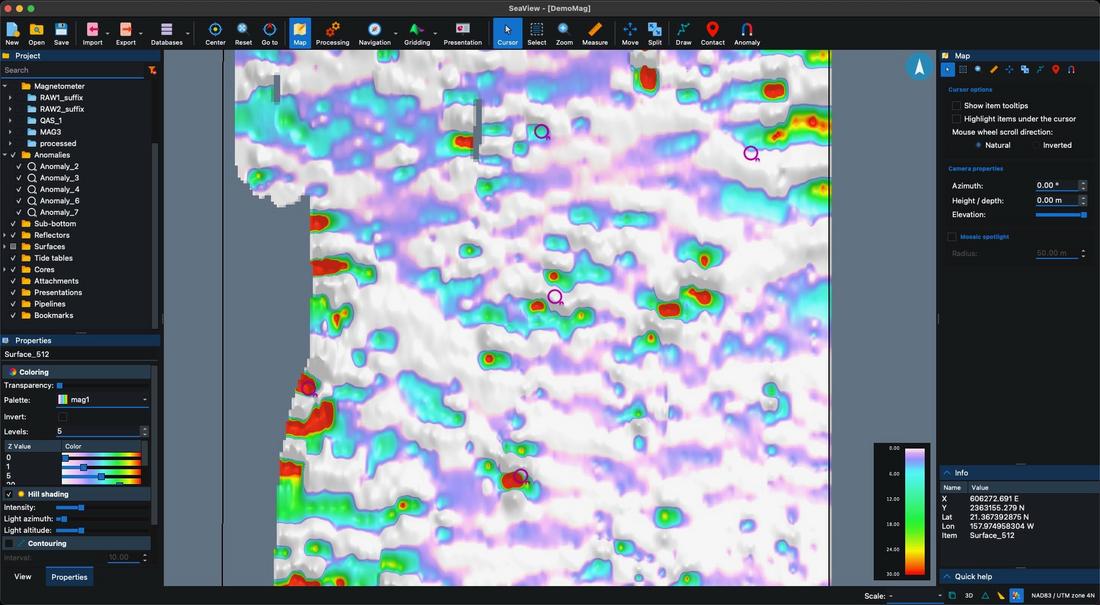Screen dimensions: 1100x605
Task: Uncheck the Hill shading checkbox
Action: click(x=8, y=494)
